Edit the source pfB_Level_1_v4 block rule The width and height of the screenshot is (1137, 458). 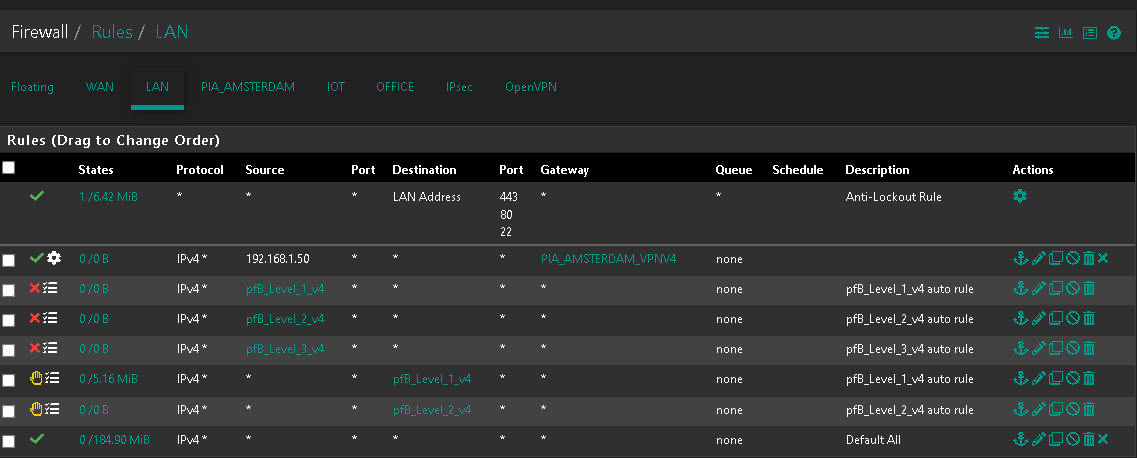[x=1038, y=288]
